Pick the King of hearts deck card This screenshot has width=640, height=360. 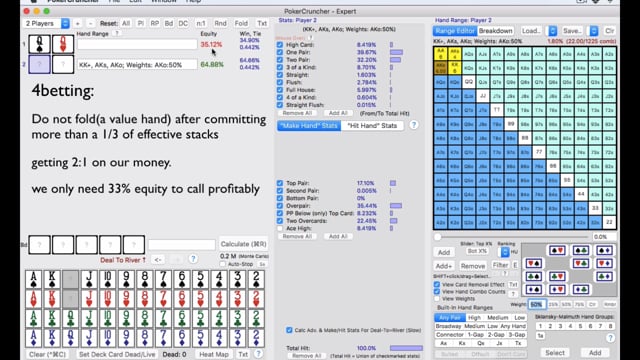point(52,299)
